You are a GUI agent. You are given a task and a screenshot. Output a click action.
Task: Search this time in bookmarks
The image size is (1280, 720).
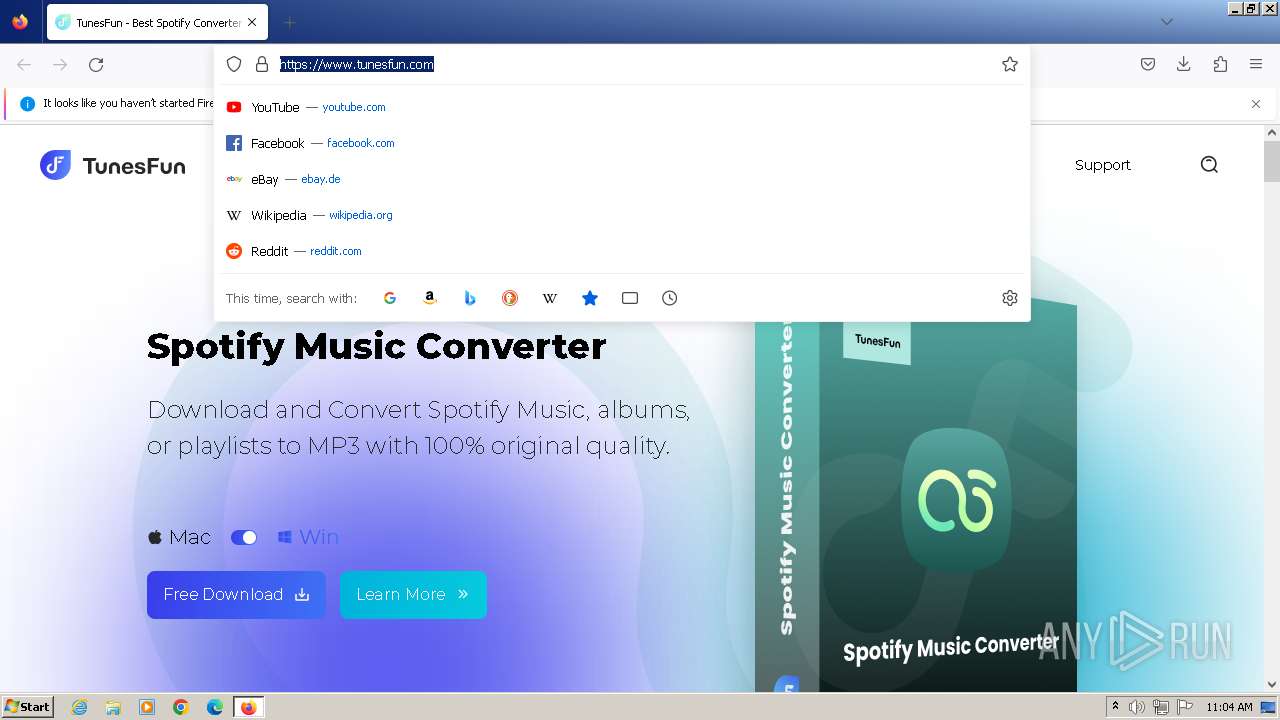tap(590, 298)
